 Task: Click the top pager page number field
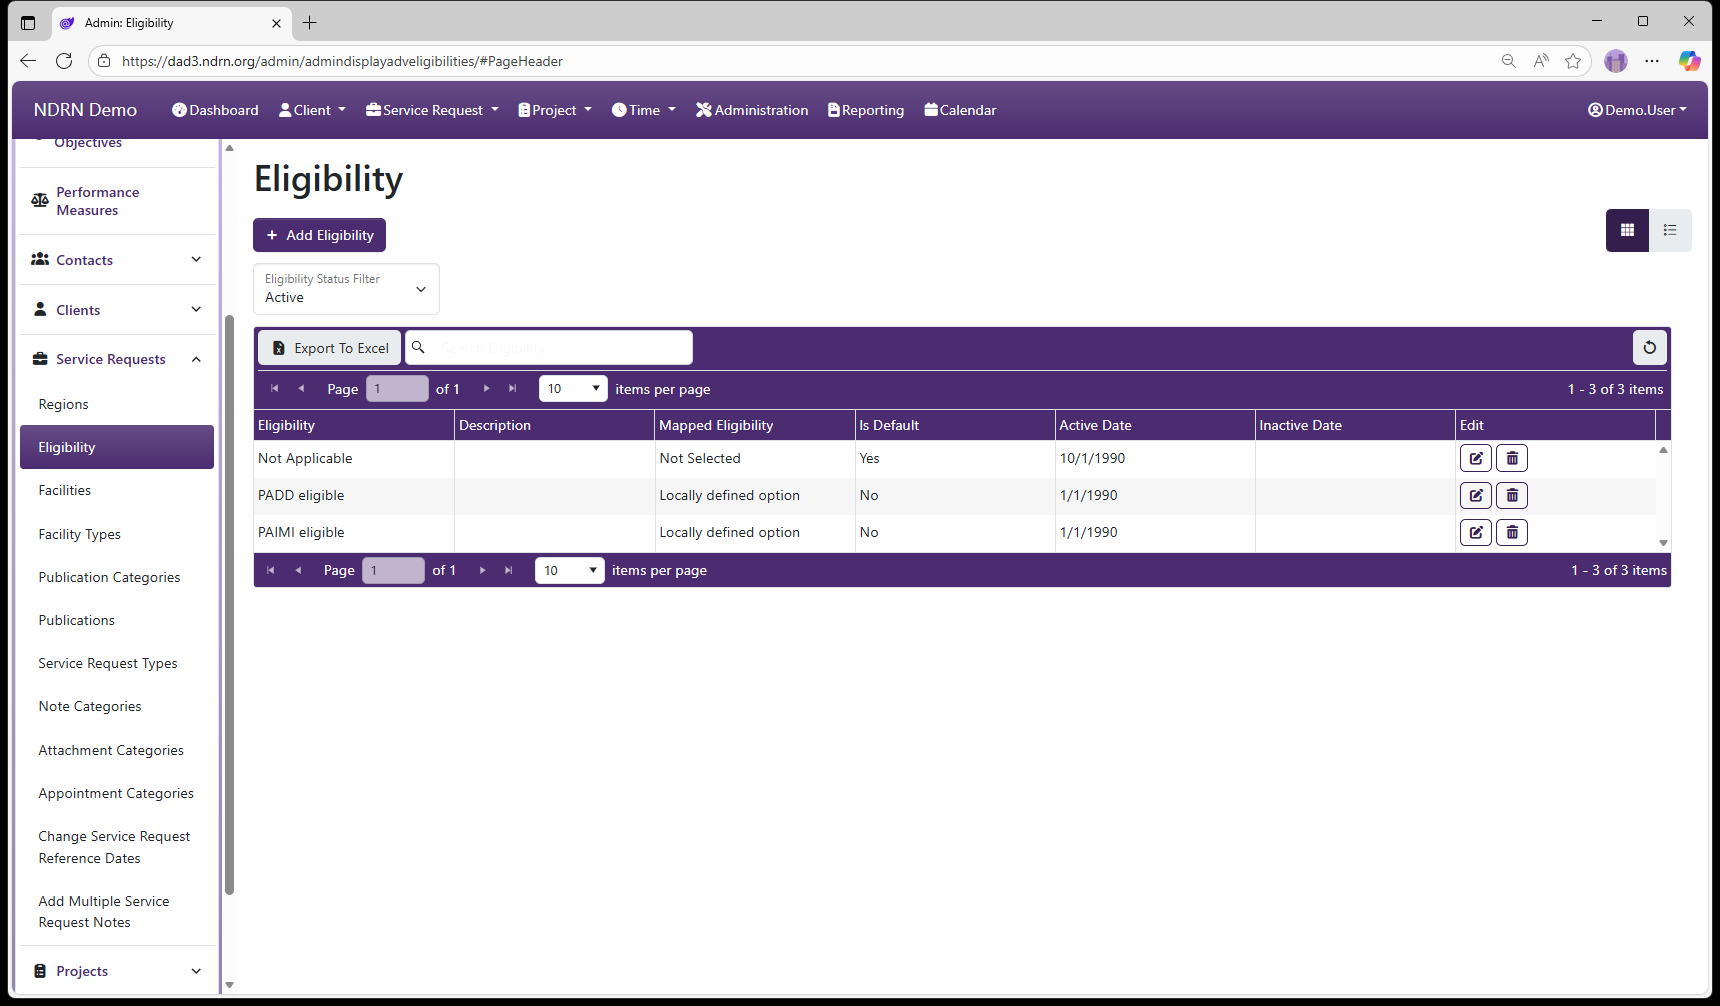(x=397, y=389)
